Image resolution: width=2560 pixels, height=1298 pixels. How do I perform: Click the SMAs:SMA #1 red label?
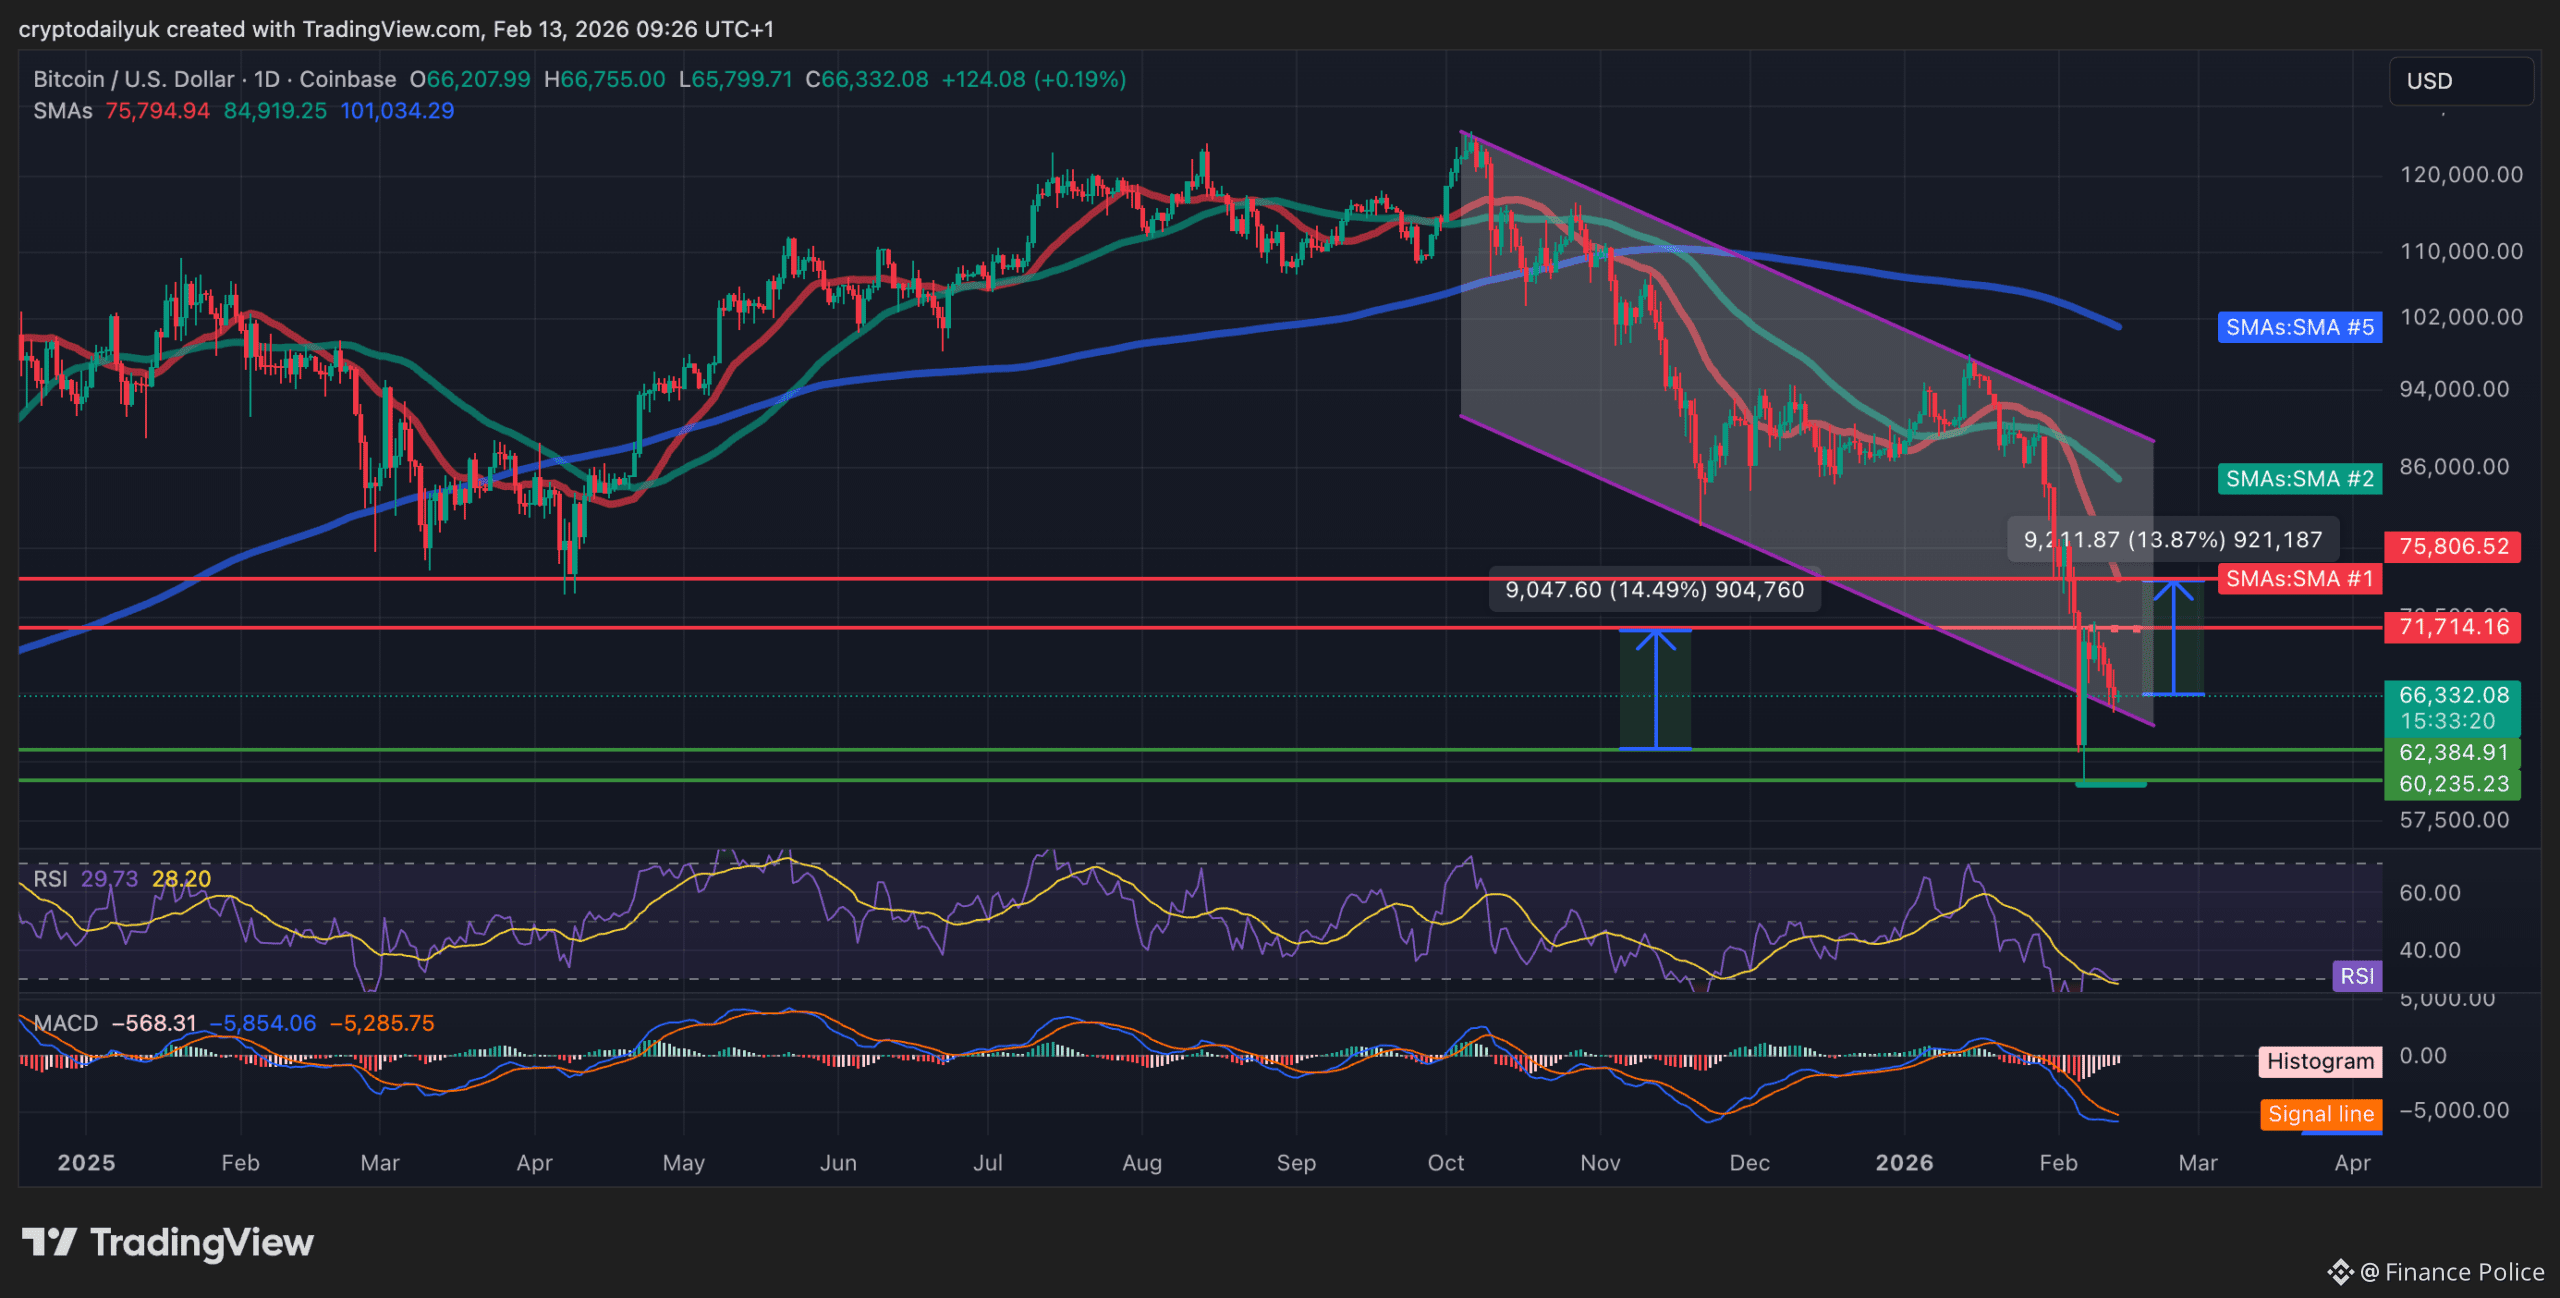2299,579
